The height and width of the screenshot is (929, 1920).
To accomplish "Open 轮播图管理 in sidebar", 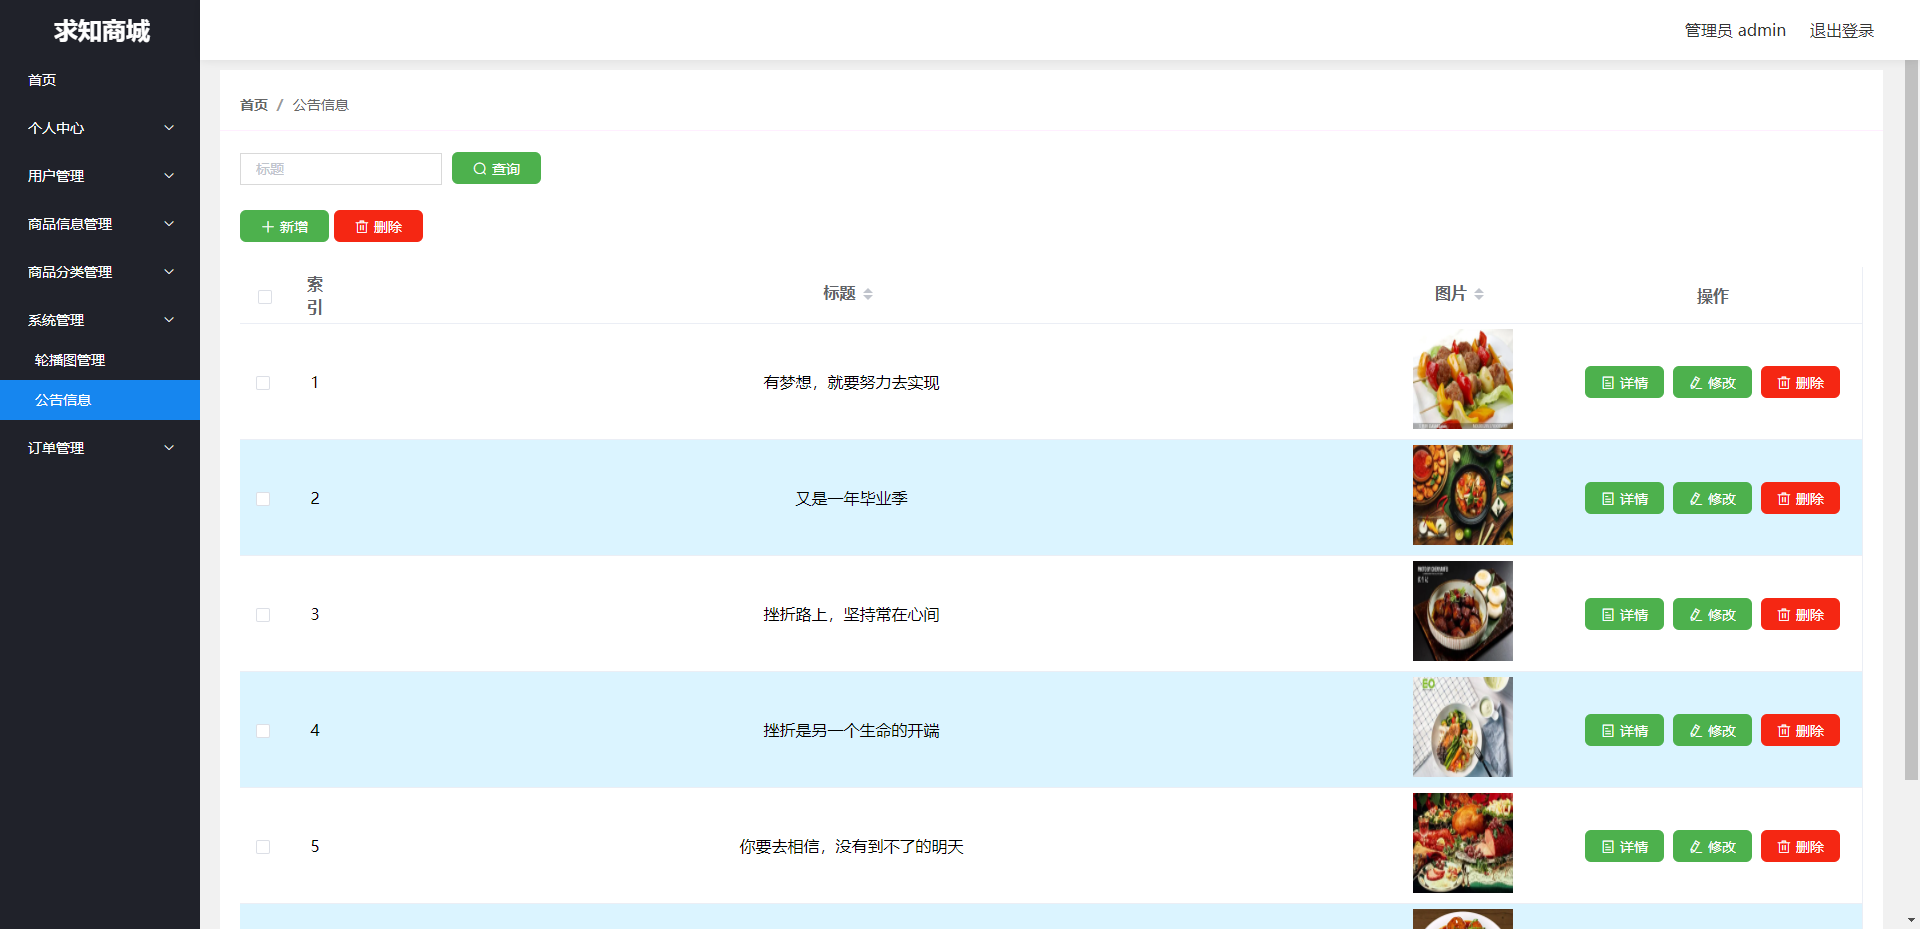I will click(x=100, y=360).
